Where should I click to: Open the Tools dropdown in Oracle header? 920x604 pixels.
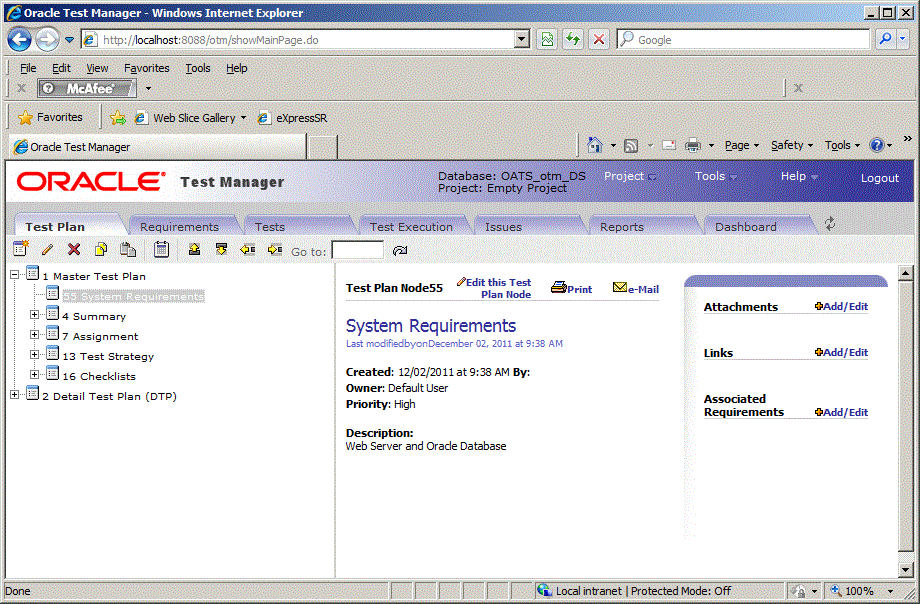tap(716, 176)
